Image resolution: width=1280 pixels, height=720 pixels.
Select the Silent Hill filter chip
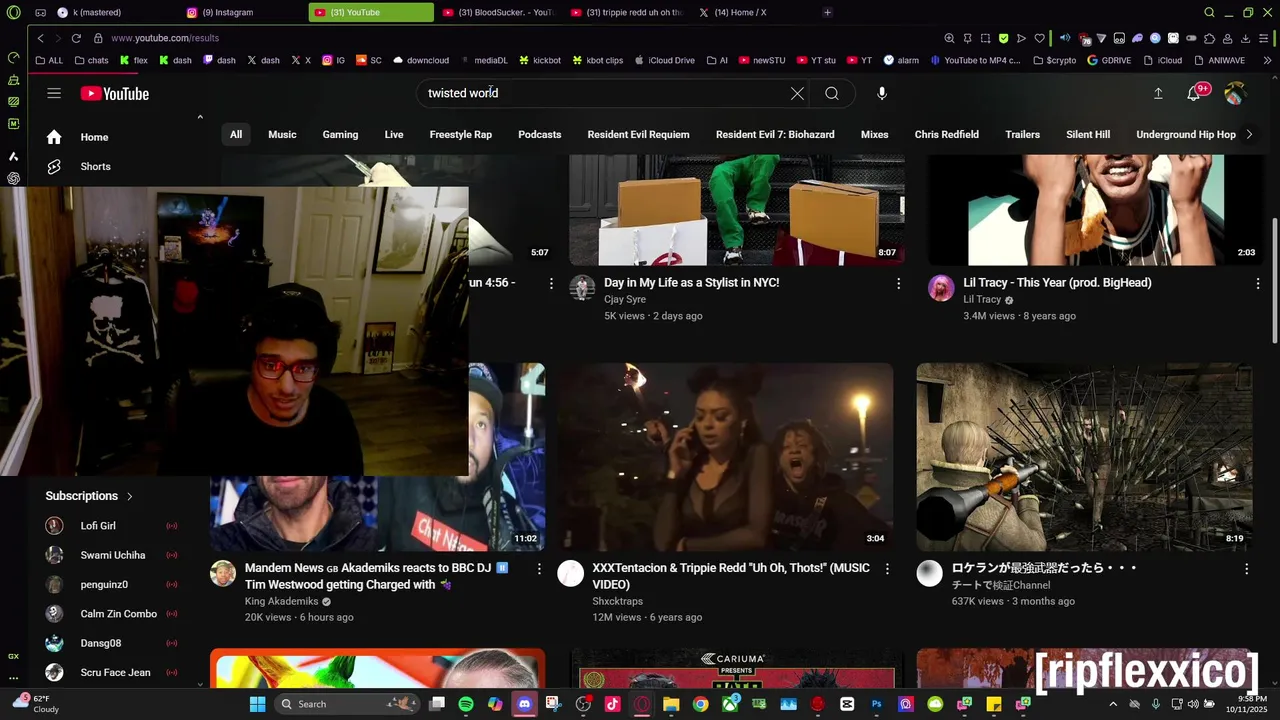pyautogui.click(x=1088, y=134)
